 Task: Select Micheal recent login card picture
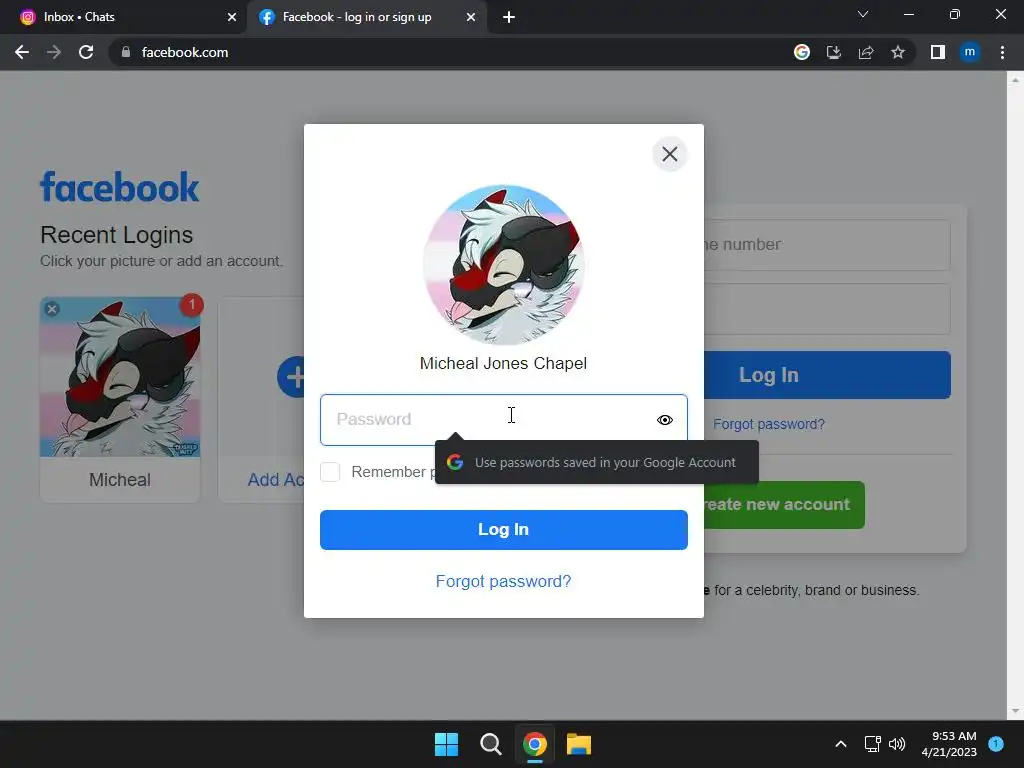tap(120, 377)
